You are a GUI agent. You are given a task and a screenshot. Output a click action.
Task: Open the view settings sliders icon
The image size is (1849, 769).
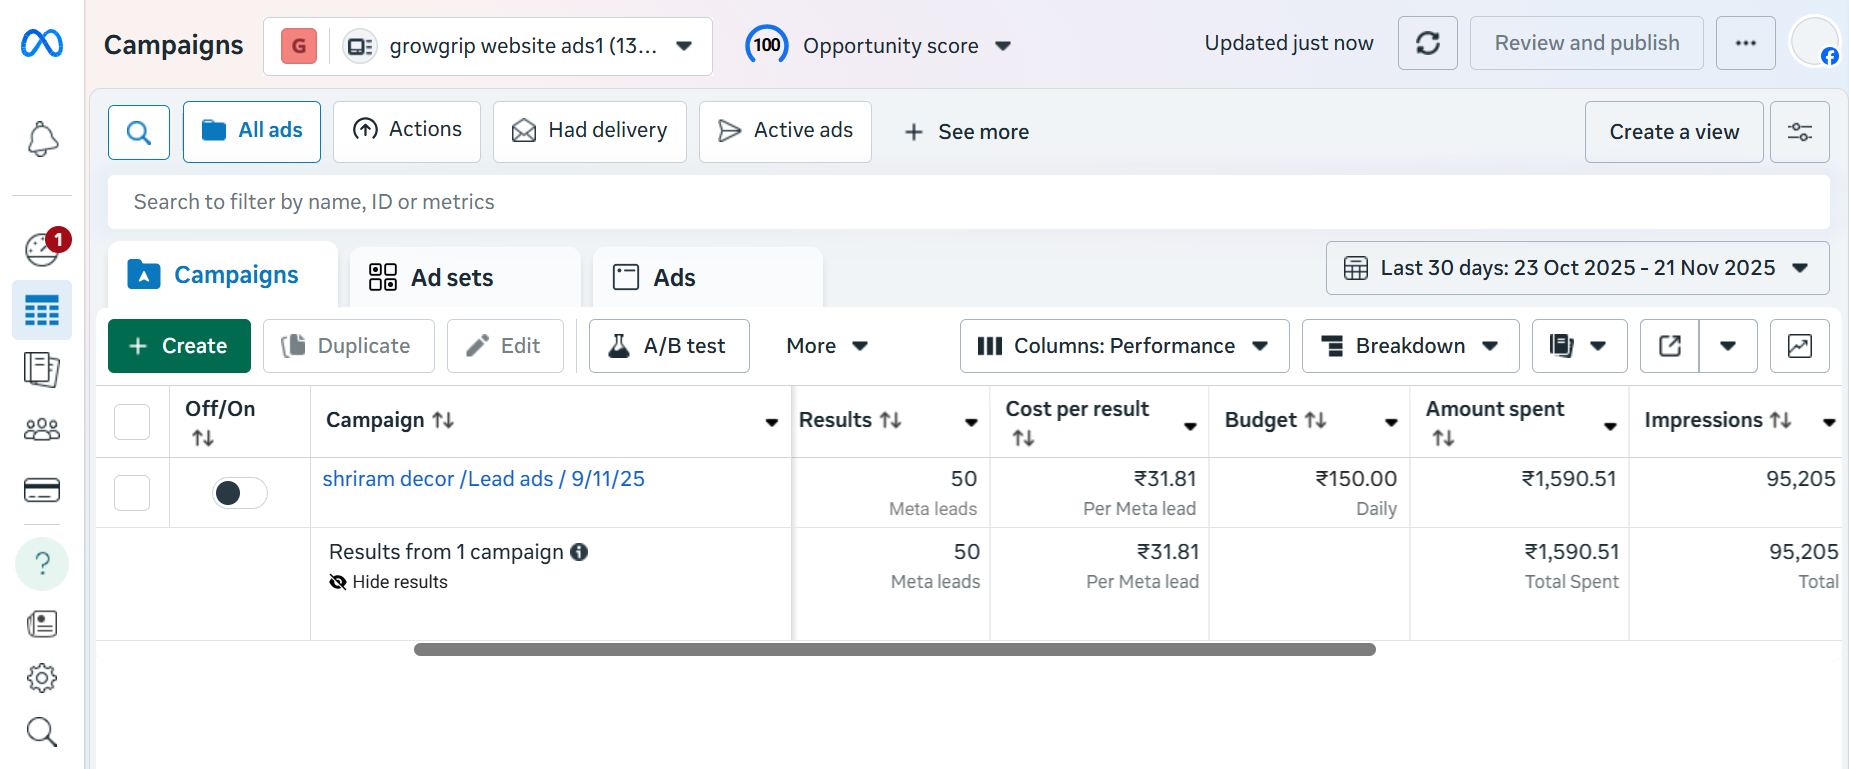[1799, 132]
